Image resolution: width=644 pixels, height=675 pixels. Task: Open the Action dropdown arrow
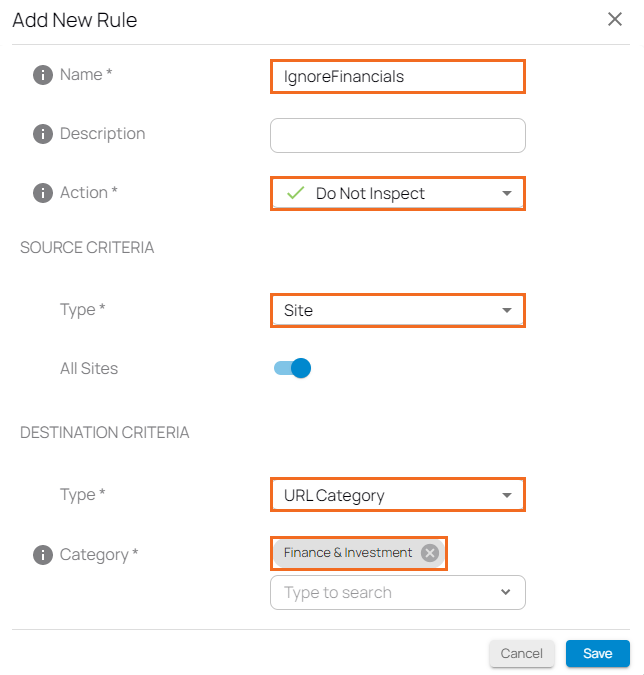(x=507, y=193)
